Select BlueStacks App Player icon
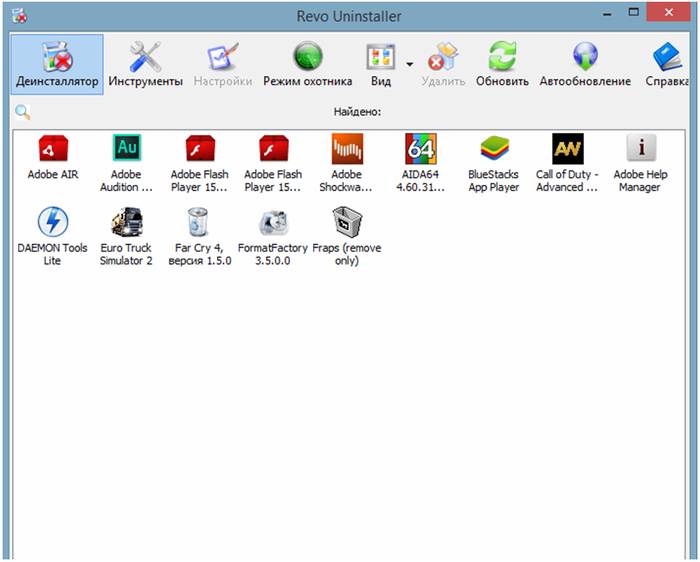The width and height of the screenshot is (700, 562). click(493, 150)
